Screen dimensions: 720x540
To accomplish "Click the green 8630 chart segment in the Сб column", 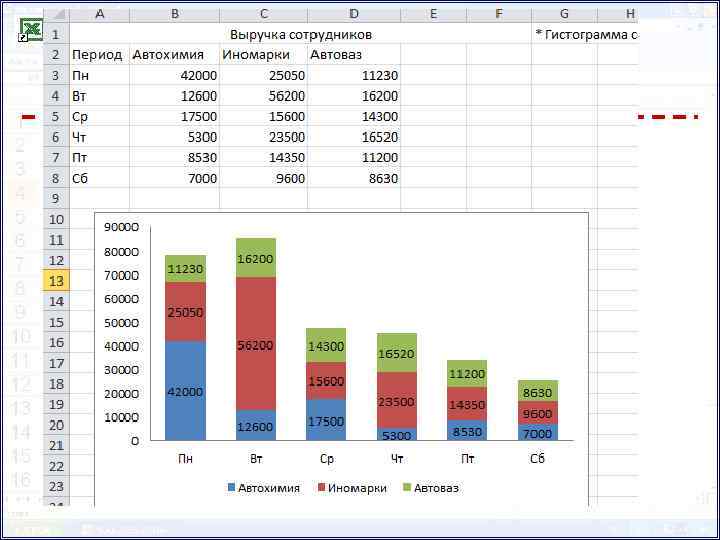I will [538, 391].
